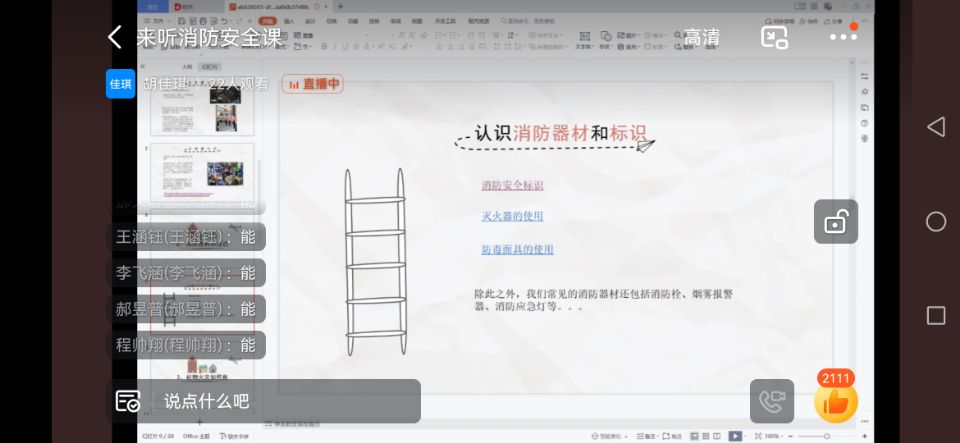Open the 高清 video quality selector
The height and width of the screenshot is (443, 960).
[x=701, y=37]
